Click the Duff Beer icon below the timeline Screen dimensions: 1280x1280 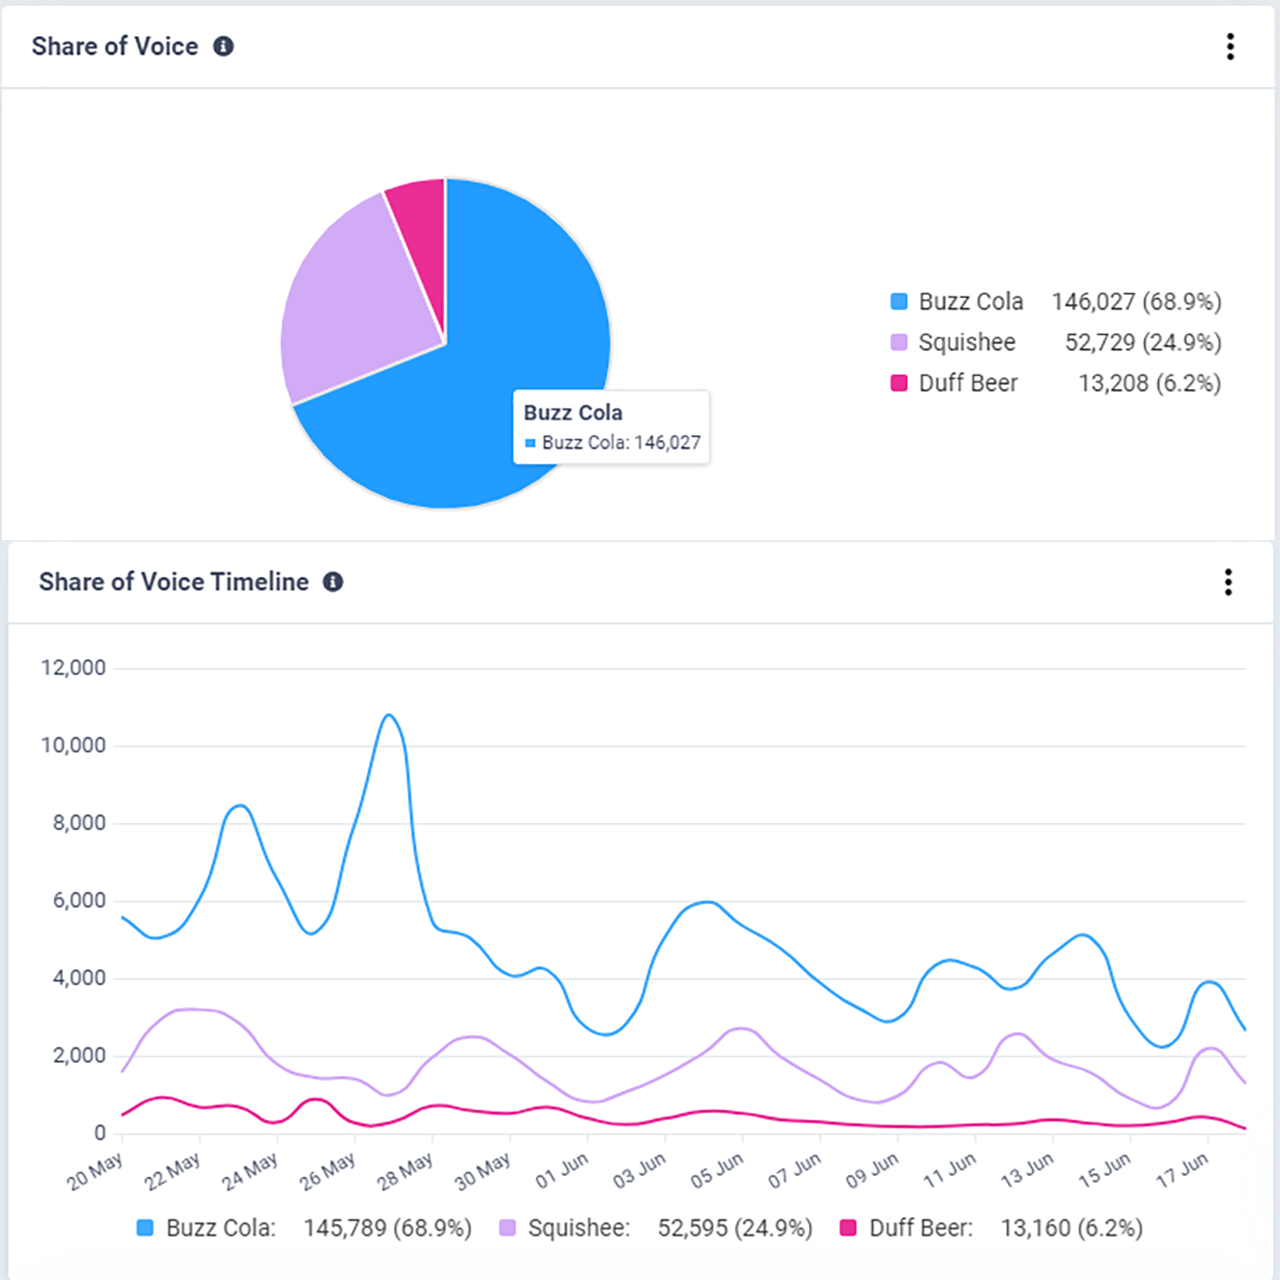click(x=849, y=1227)
